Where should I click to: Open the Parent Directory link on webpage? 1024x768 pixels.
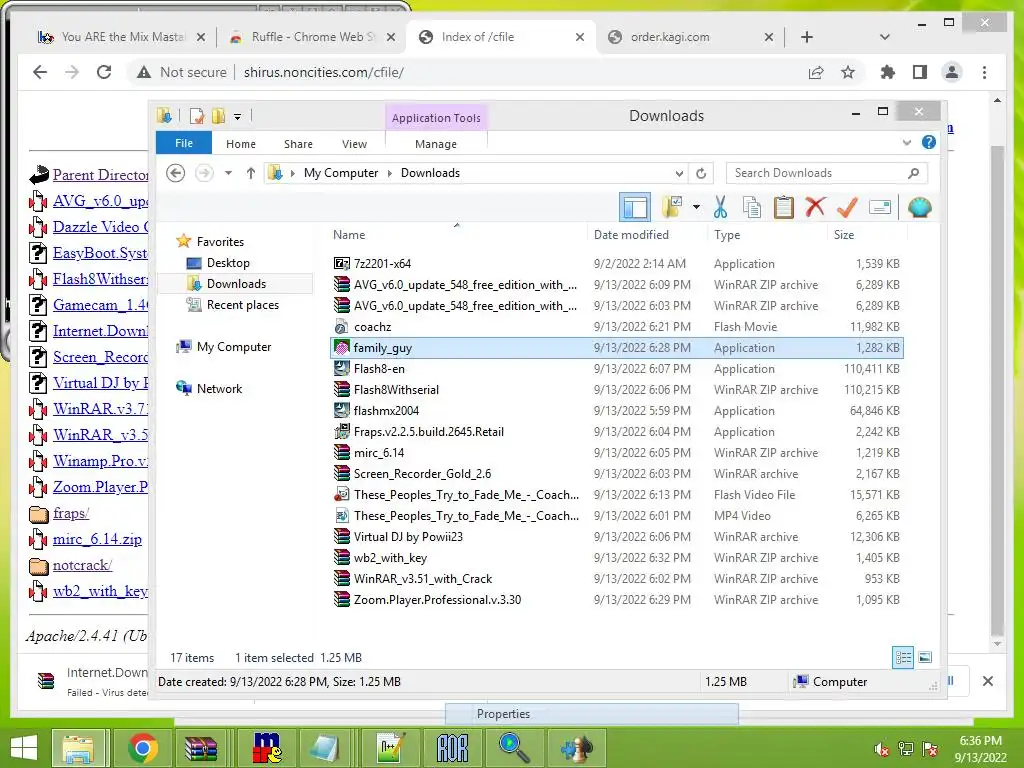[100, 175]
